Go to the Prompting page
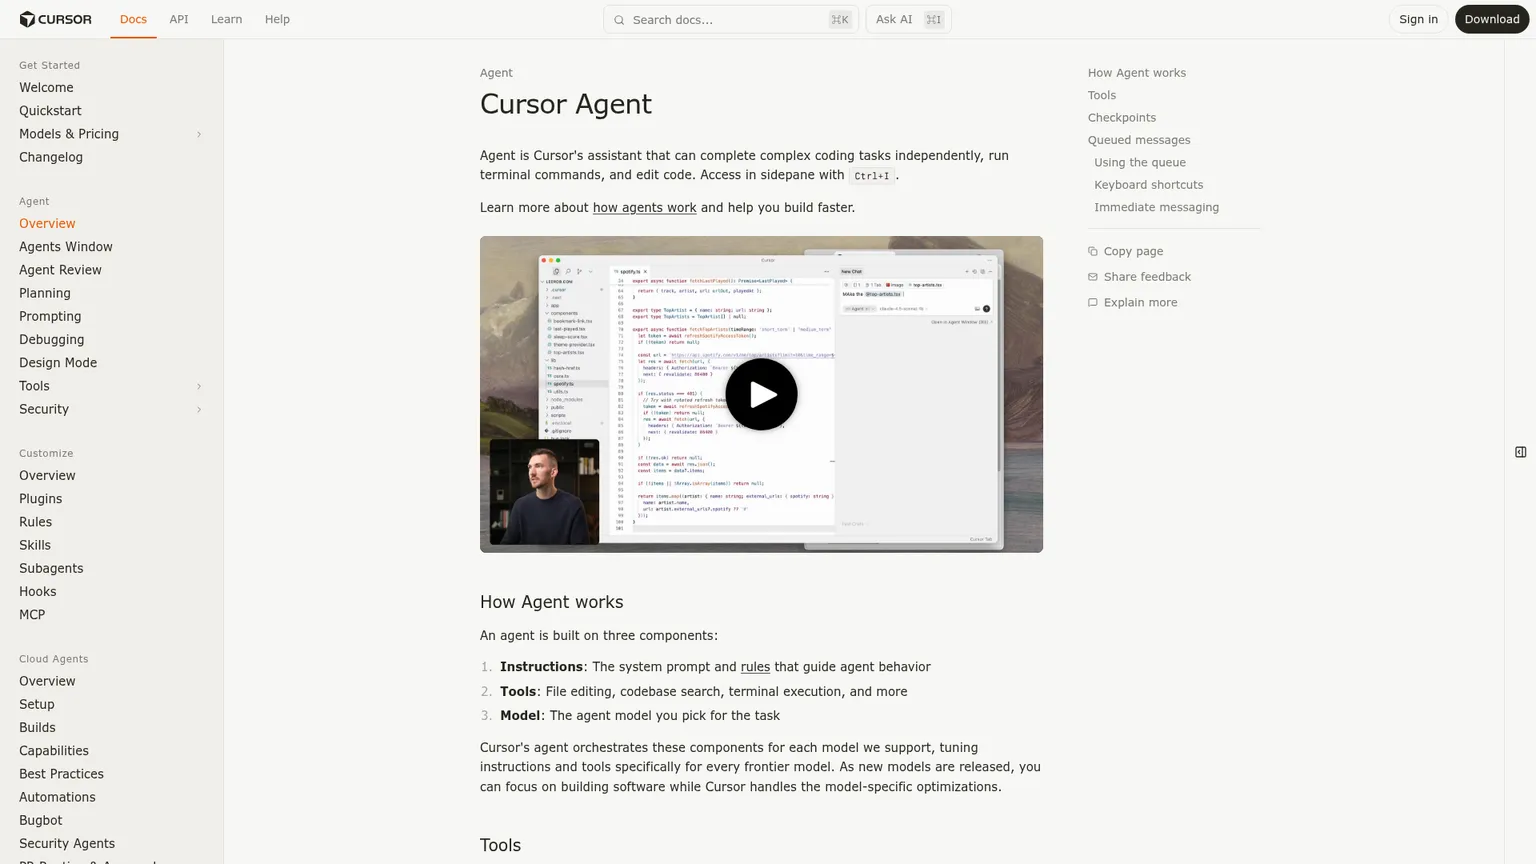This screenshot has height=864, width=1536. (x=50, y=316)
